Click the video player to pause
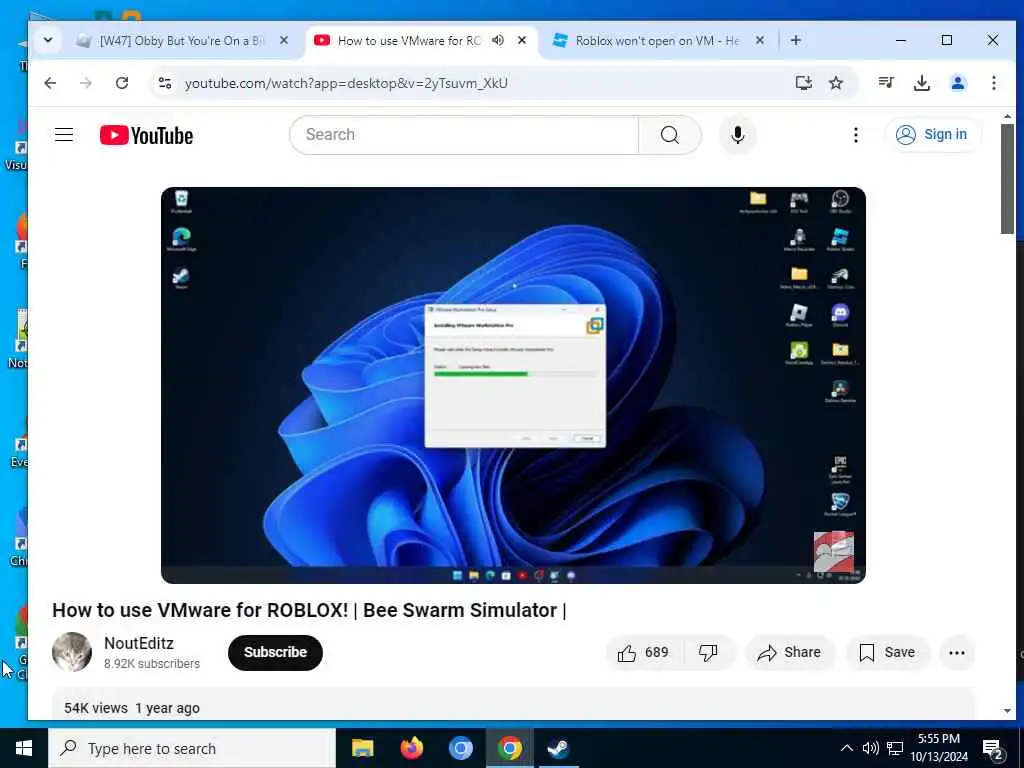 point(513,385)
